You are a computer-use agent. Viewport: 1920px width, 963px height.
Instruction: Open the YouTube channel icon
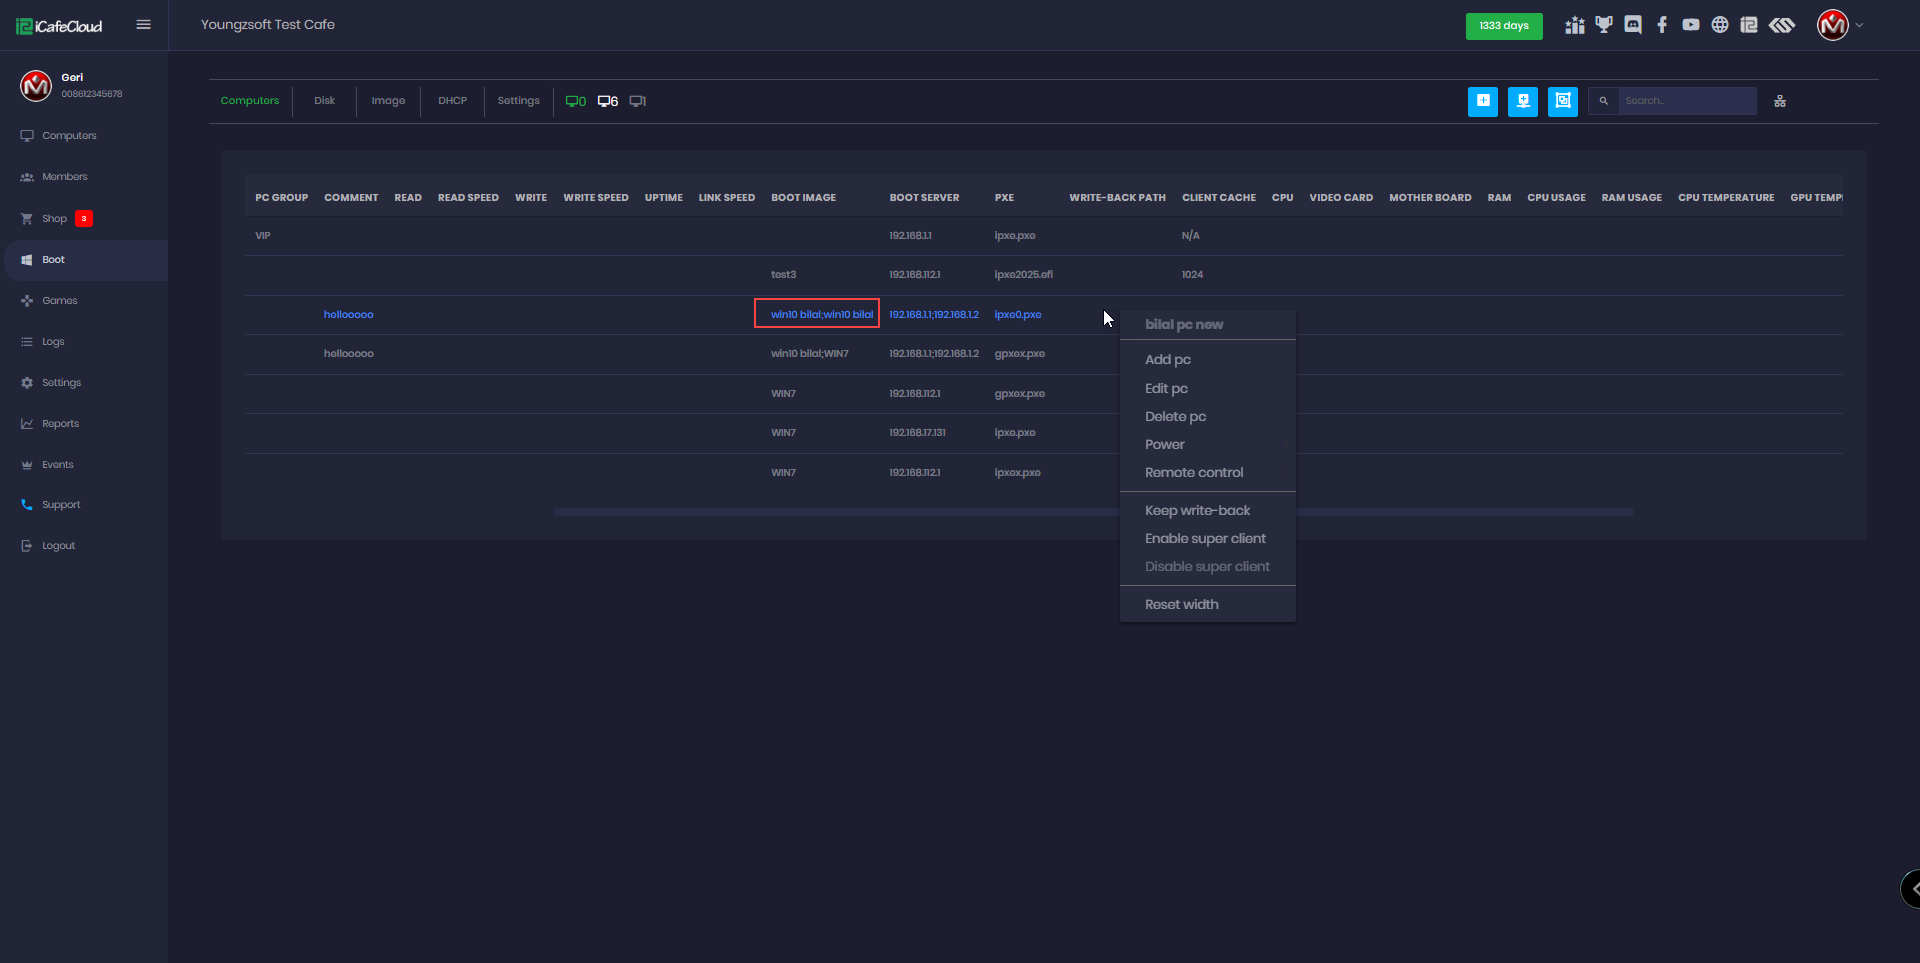(x=1690, y=25)
